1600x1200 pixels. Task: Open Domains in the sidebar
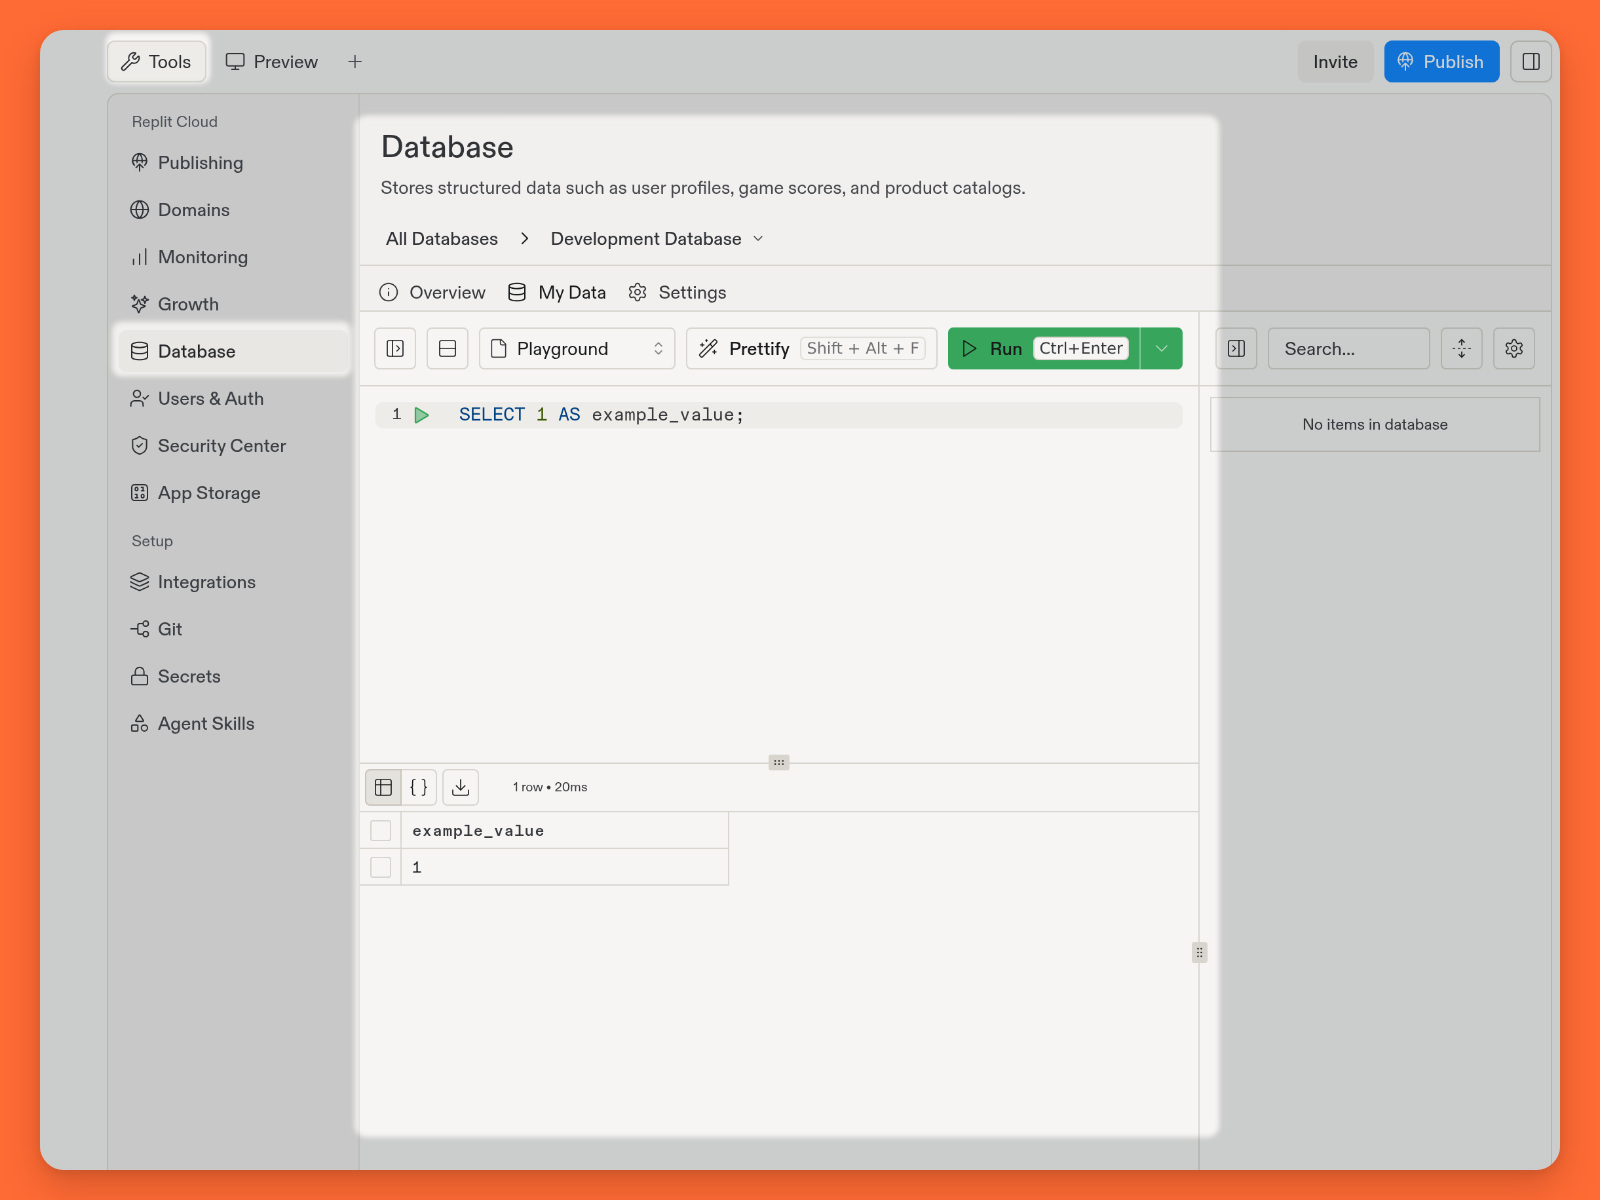click(232, 210)
